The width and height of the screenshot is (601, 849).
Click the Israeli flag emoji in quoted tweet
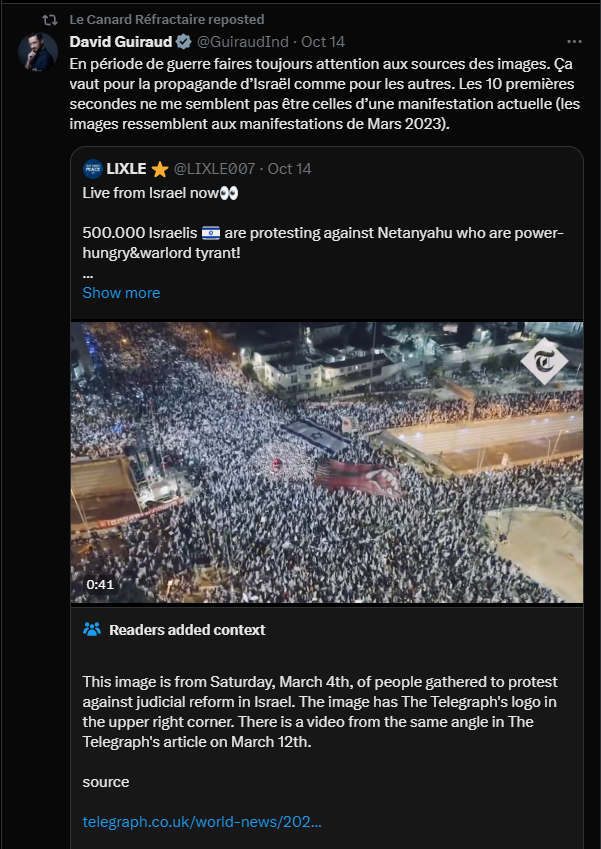(210, 233)
